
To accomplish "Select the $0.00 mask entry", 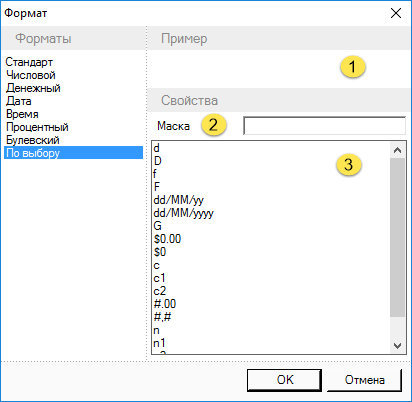I will click(x=167, y=239).
